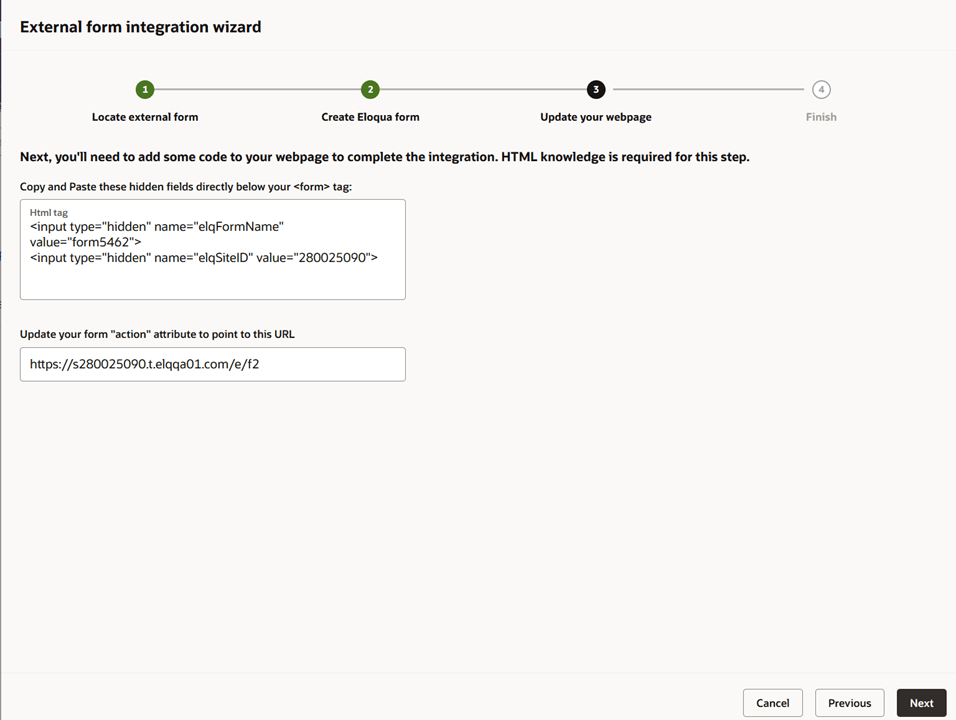Click the External form integration wizard title
This screenshot has width=956, height=720.
click(140, 27)
